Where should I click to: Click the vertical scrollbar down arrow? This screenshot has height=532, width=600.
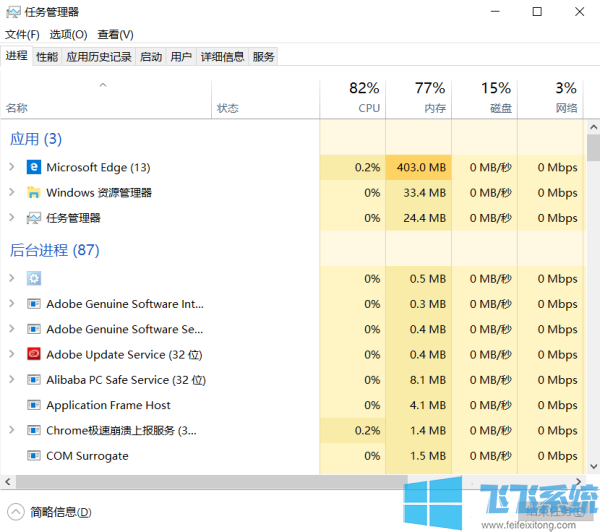tap(593, 466)
